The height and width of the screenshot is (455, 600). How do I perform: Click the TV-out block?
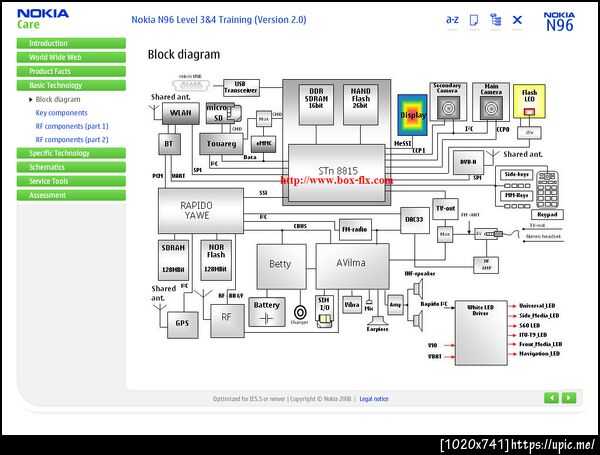445,209
